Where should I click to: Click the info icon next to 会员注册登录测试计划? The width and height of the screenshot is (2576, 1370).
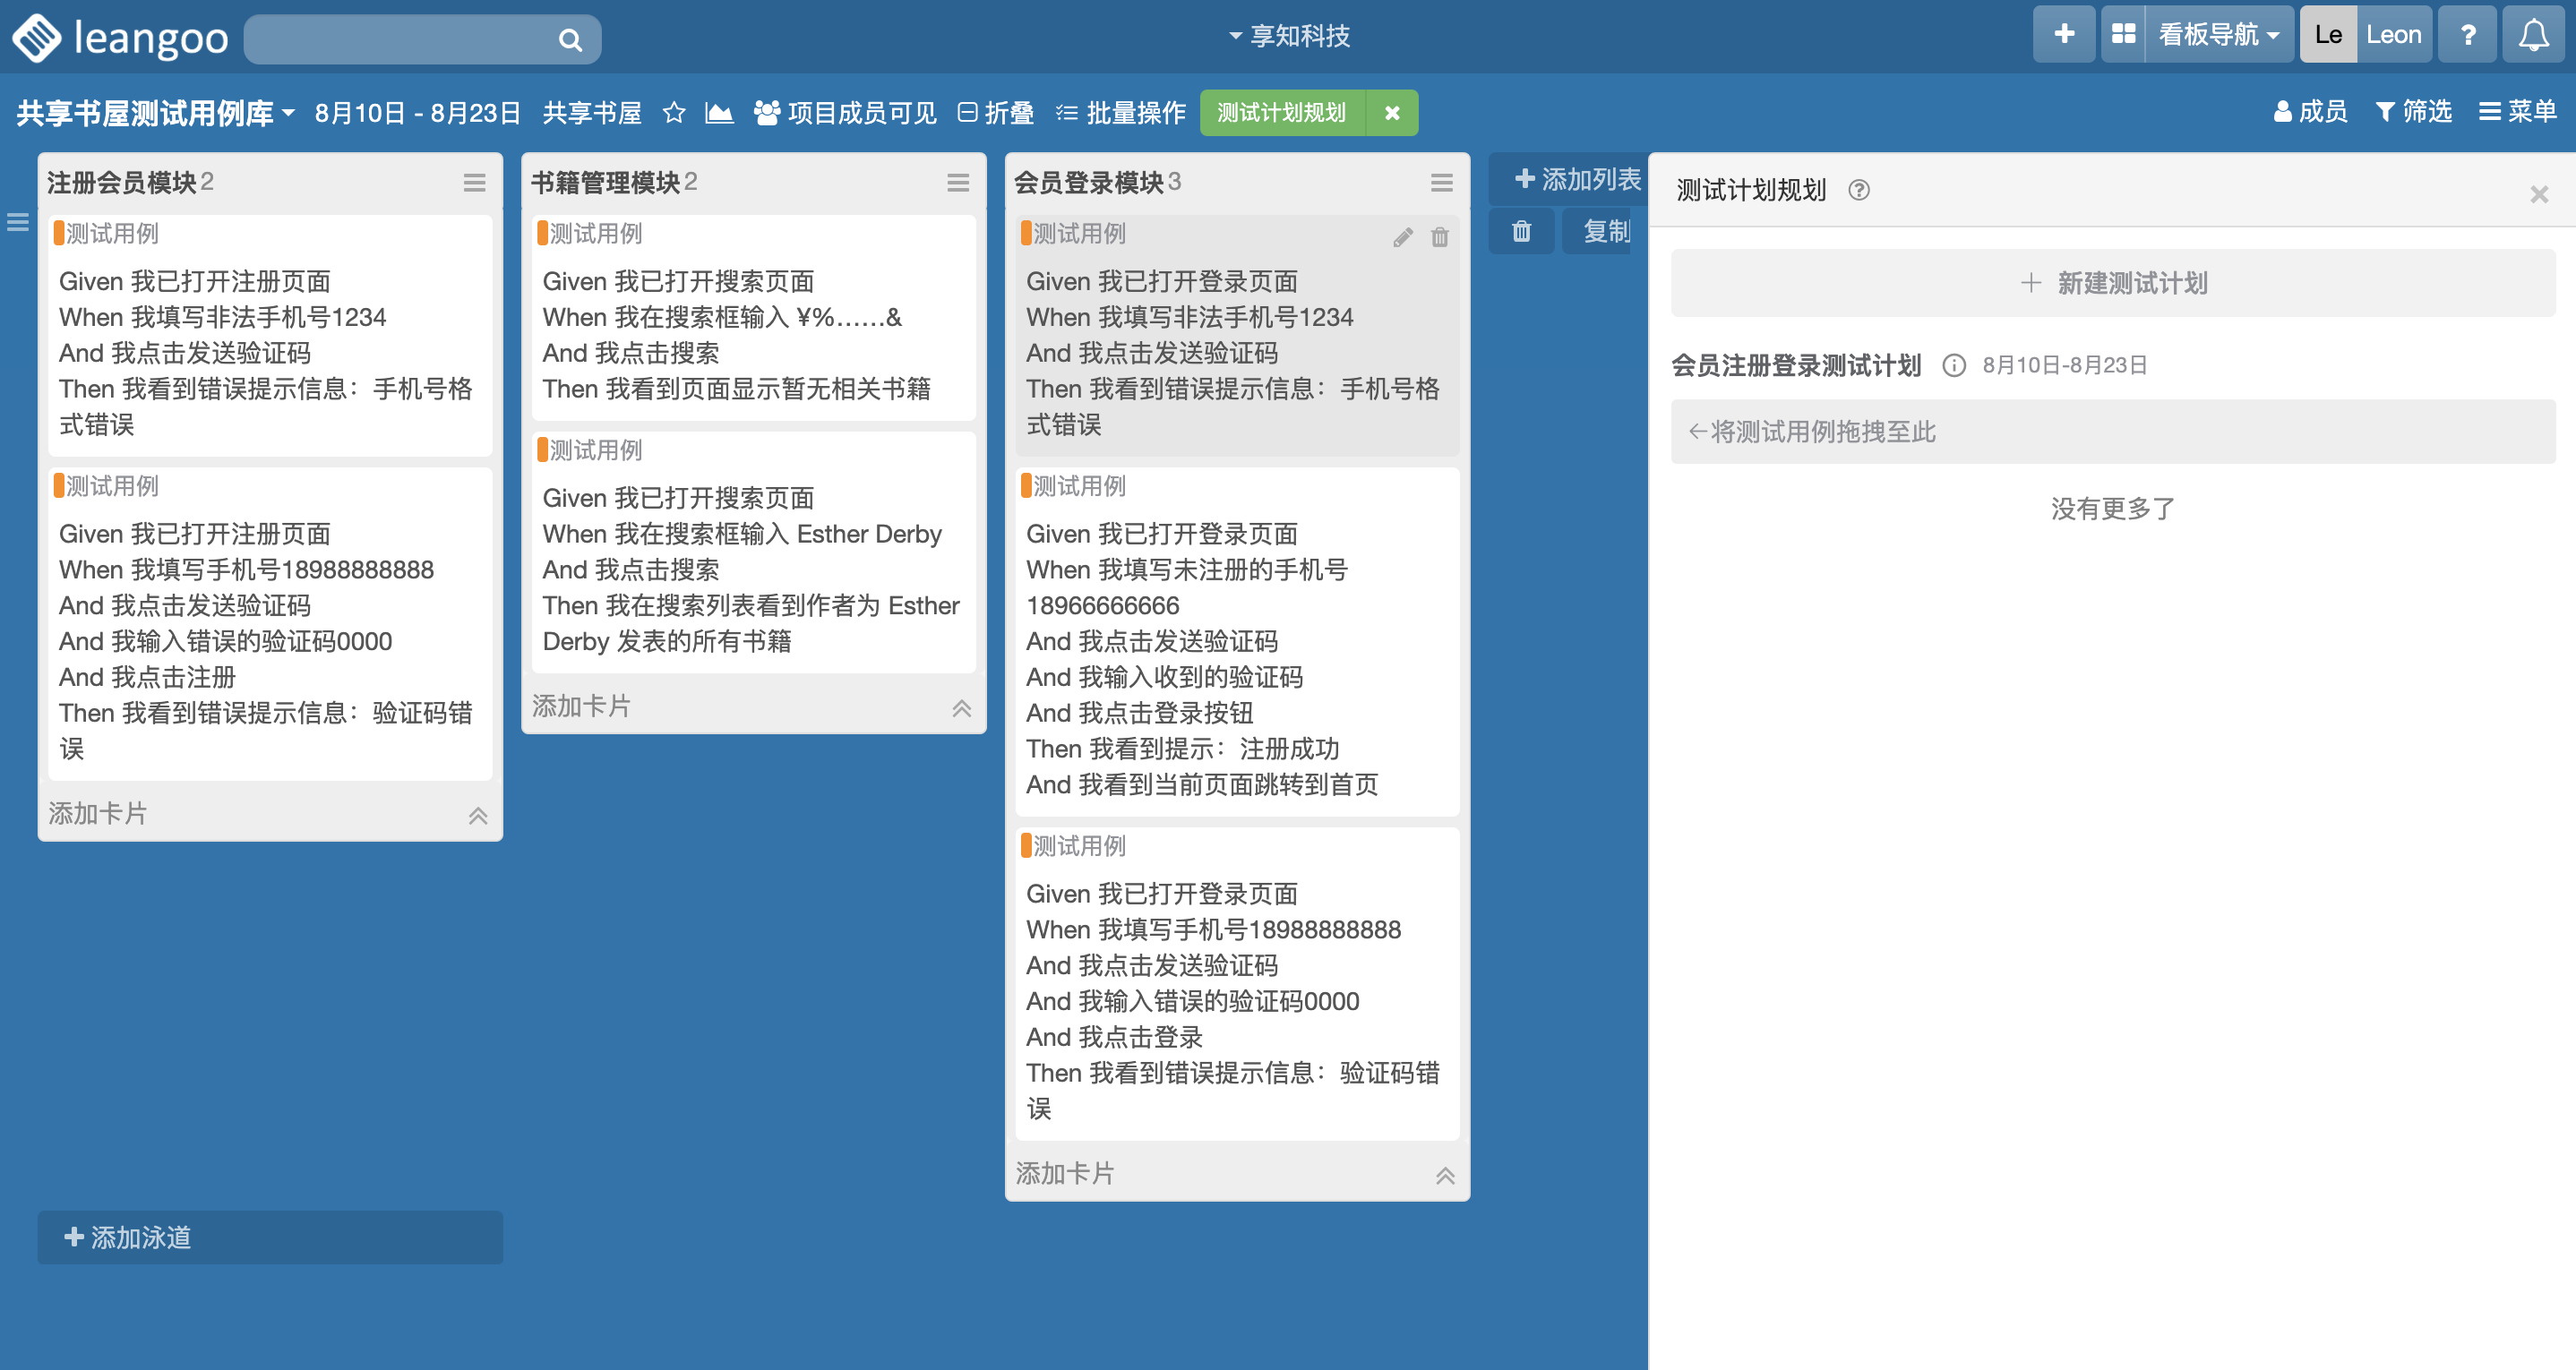[x=1953, y=365]
